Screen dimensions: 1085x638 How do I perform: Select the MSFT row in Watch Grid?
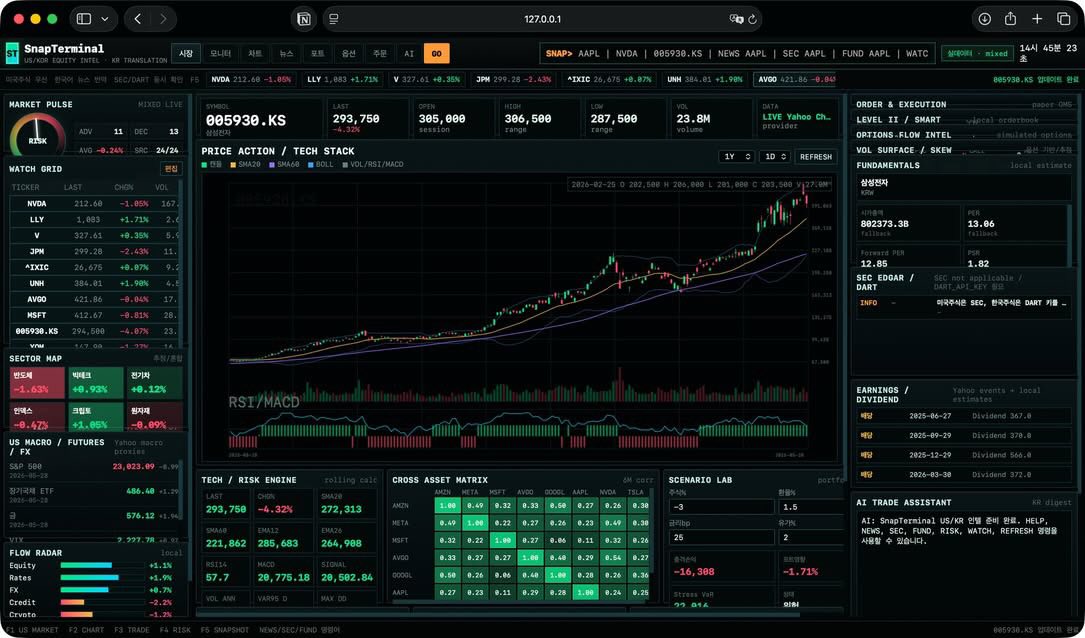[94, 315]
